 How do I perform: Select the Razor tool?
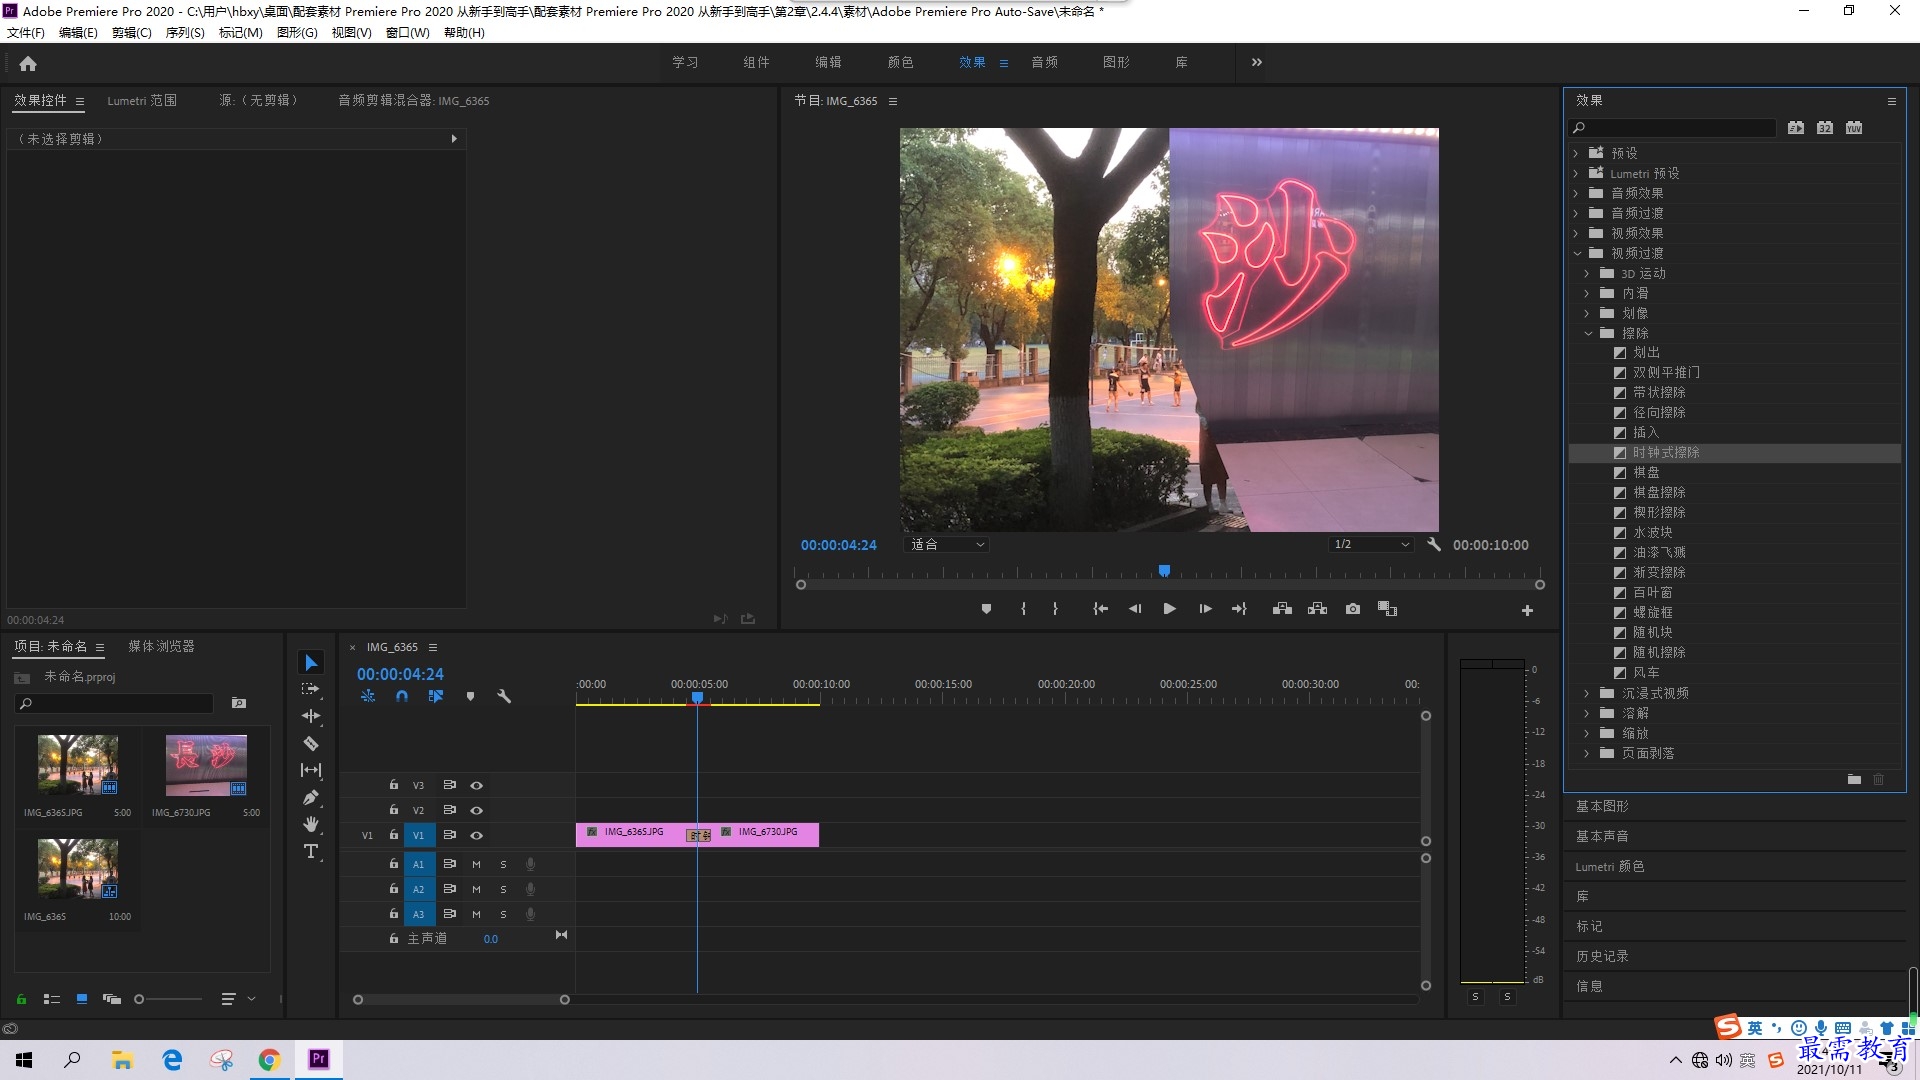[311, 743]
